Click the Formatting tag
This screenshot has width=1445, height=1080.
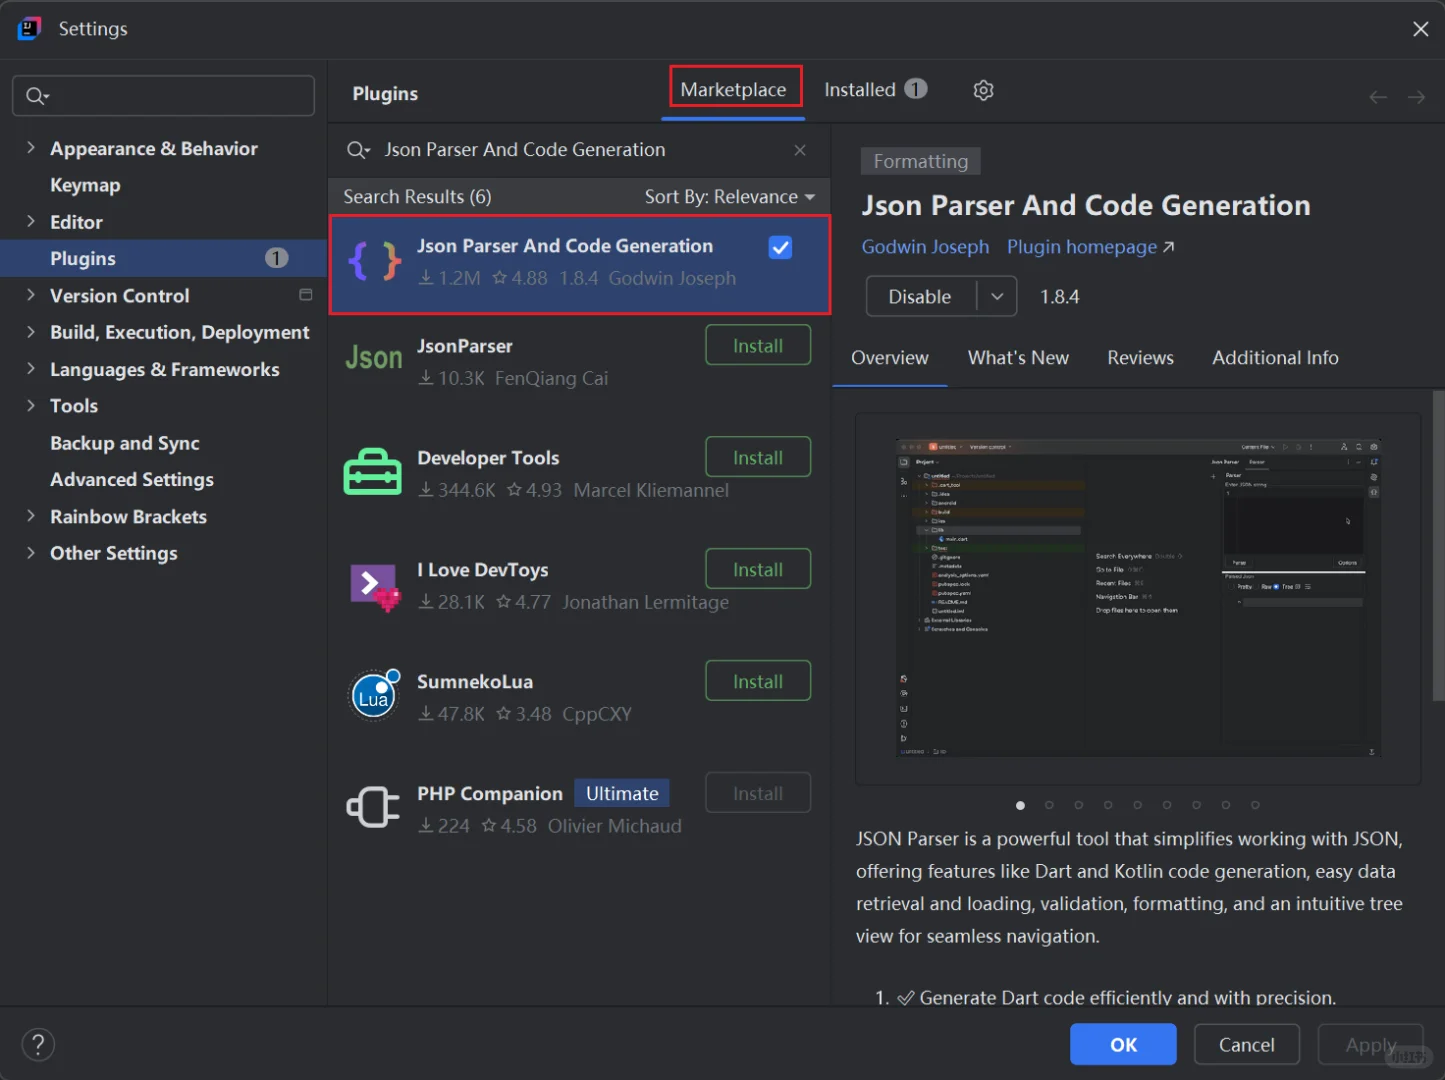[x=921, y=161]
